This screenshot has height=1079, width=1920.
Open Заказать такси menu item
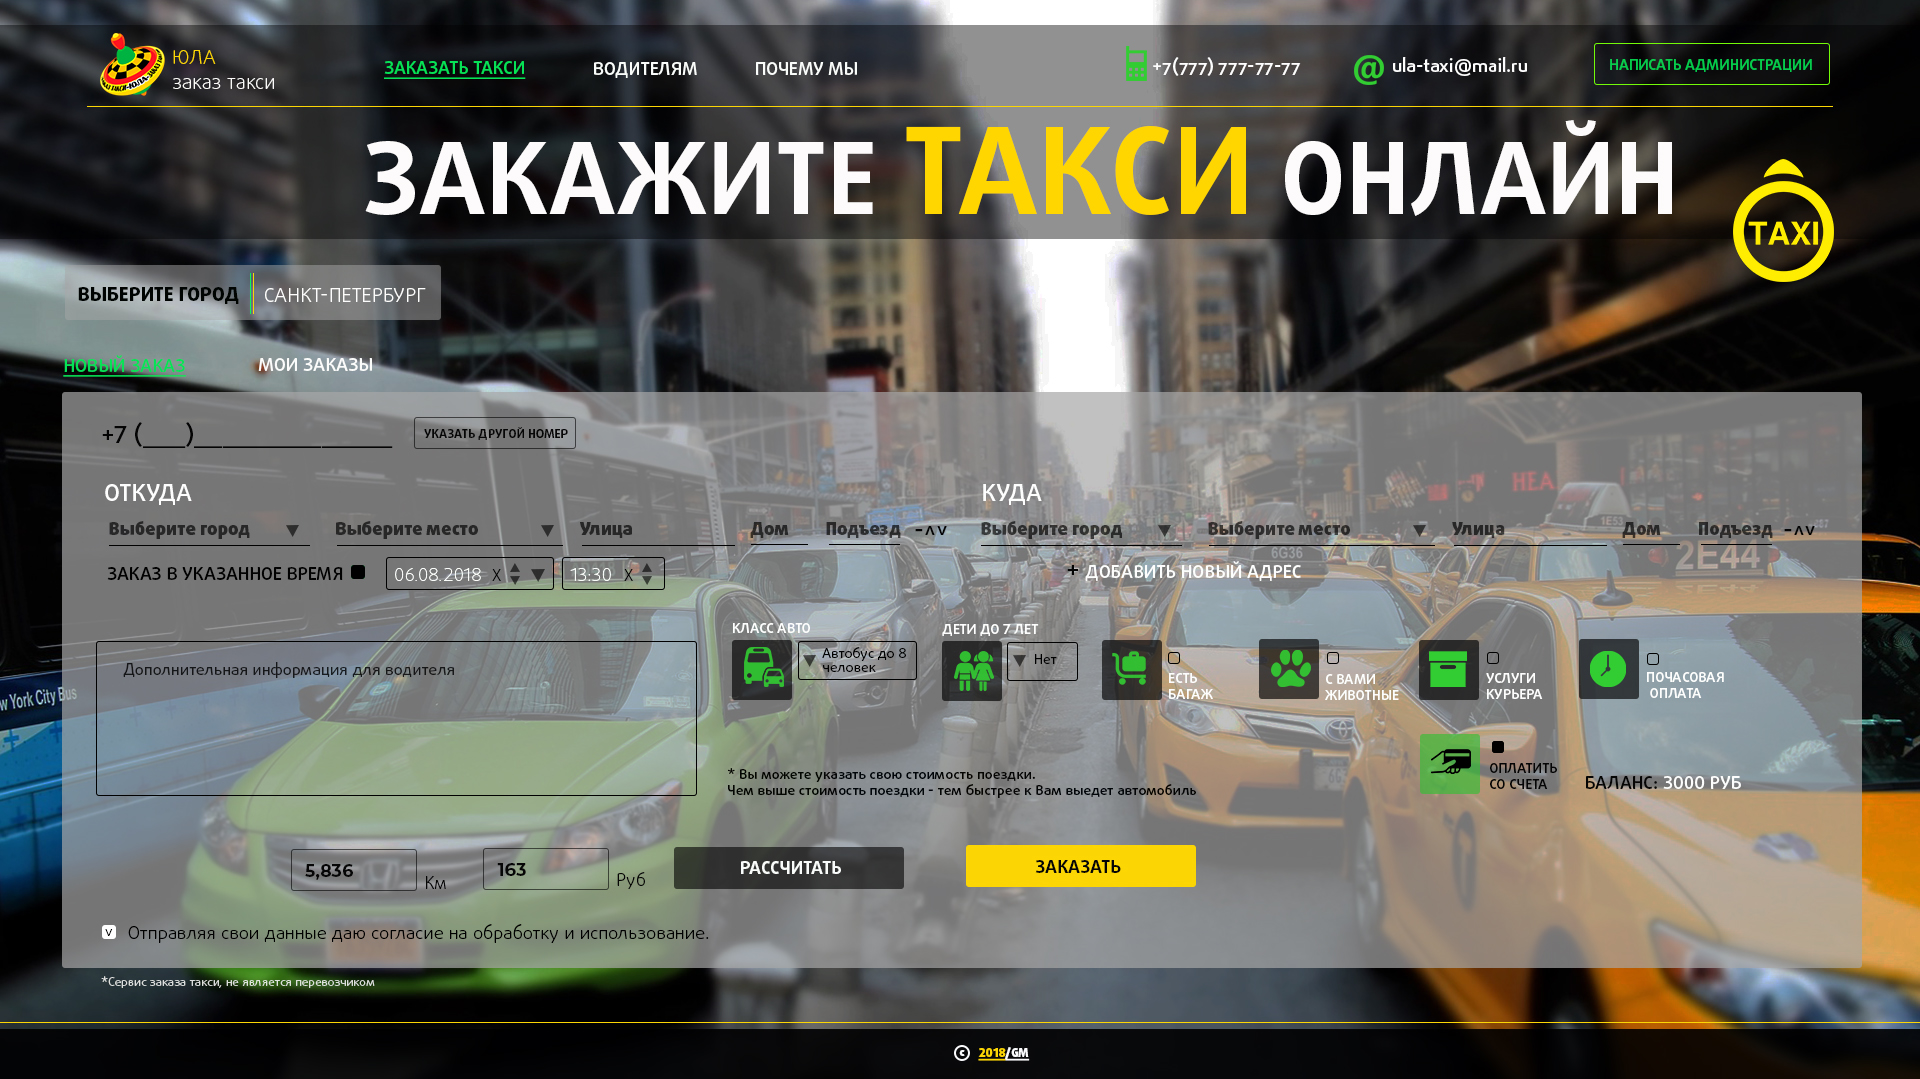tap(454, 68)
